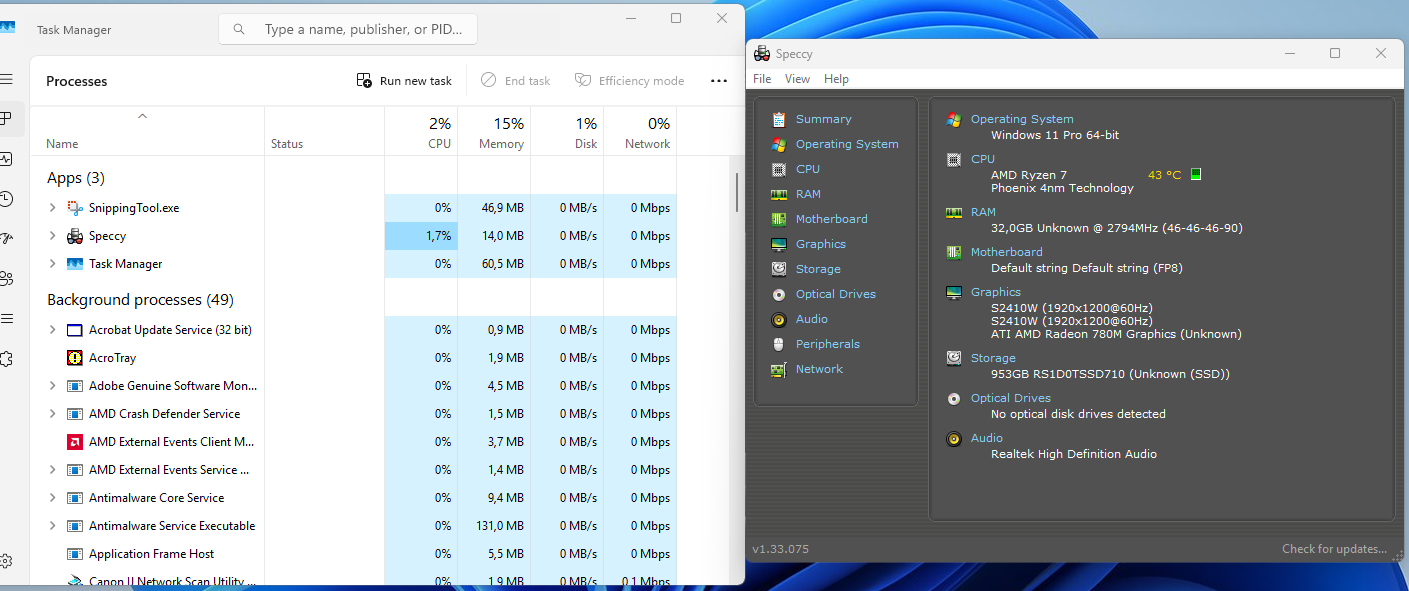
Task: Expand the Acrobat Update Service process
Action: point(52,329)
